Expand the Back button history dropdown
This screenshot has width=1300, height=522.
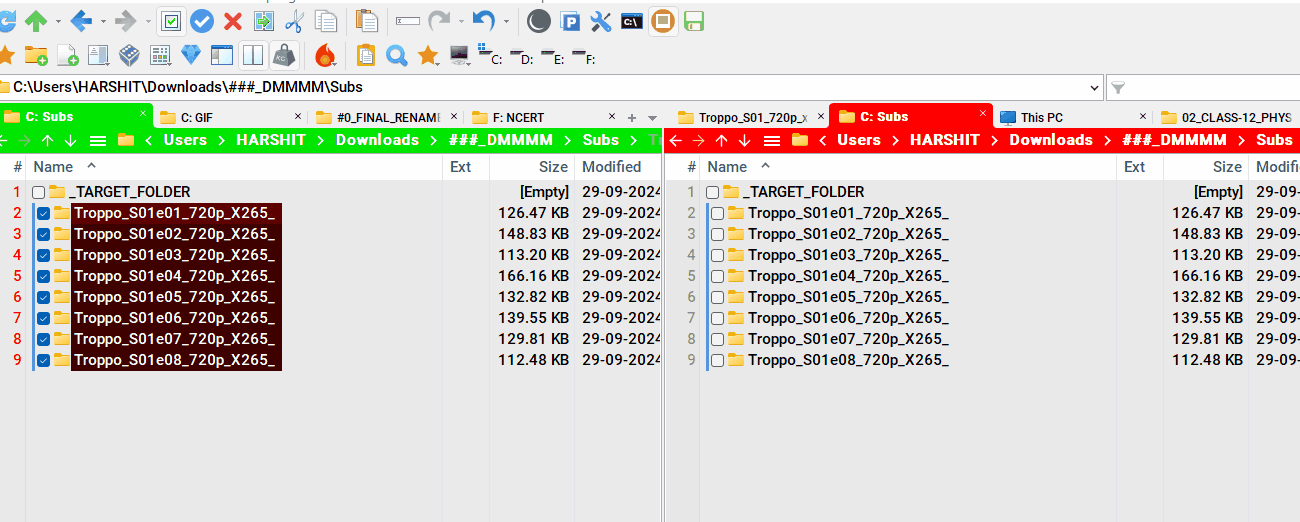(x=102, y=21)
